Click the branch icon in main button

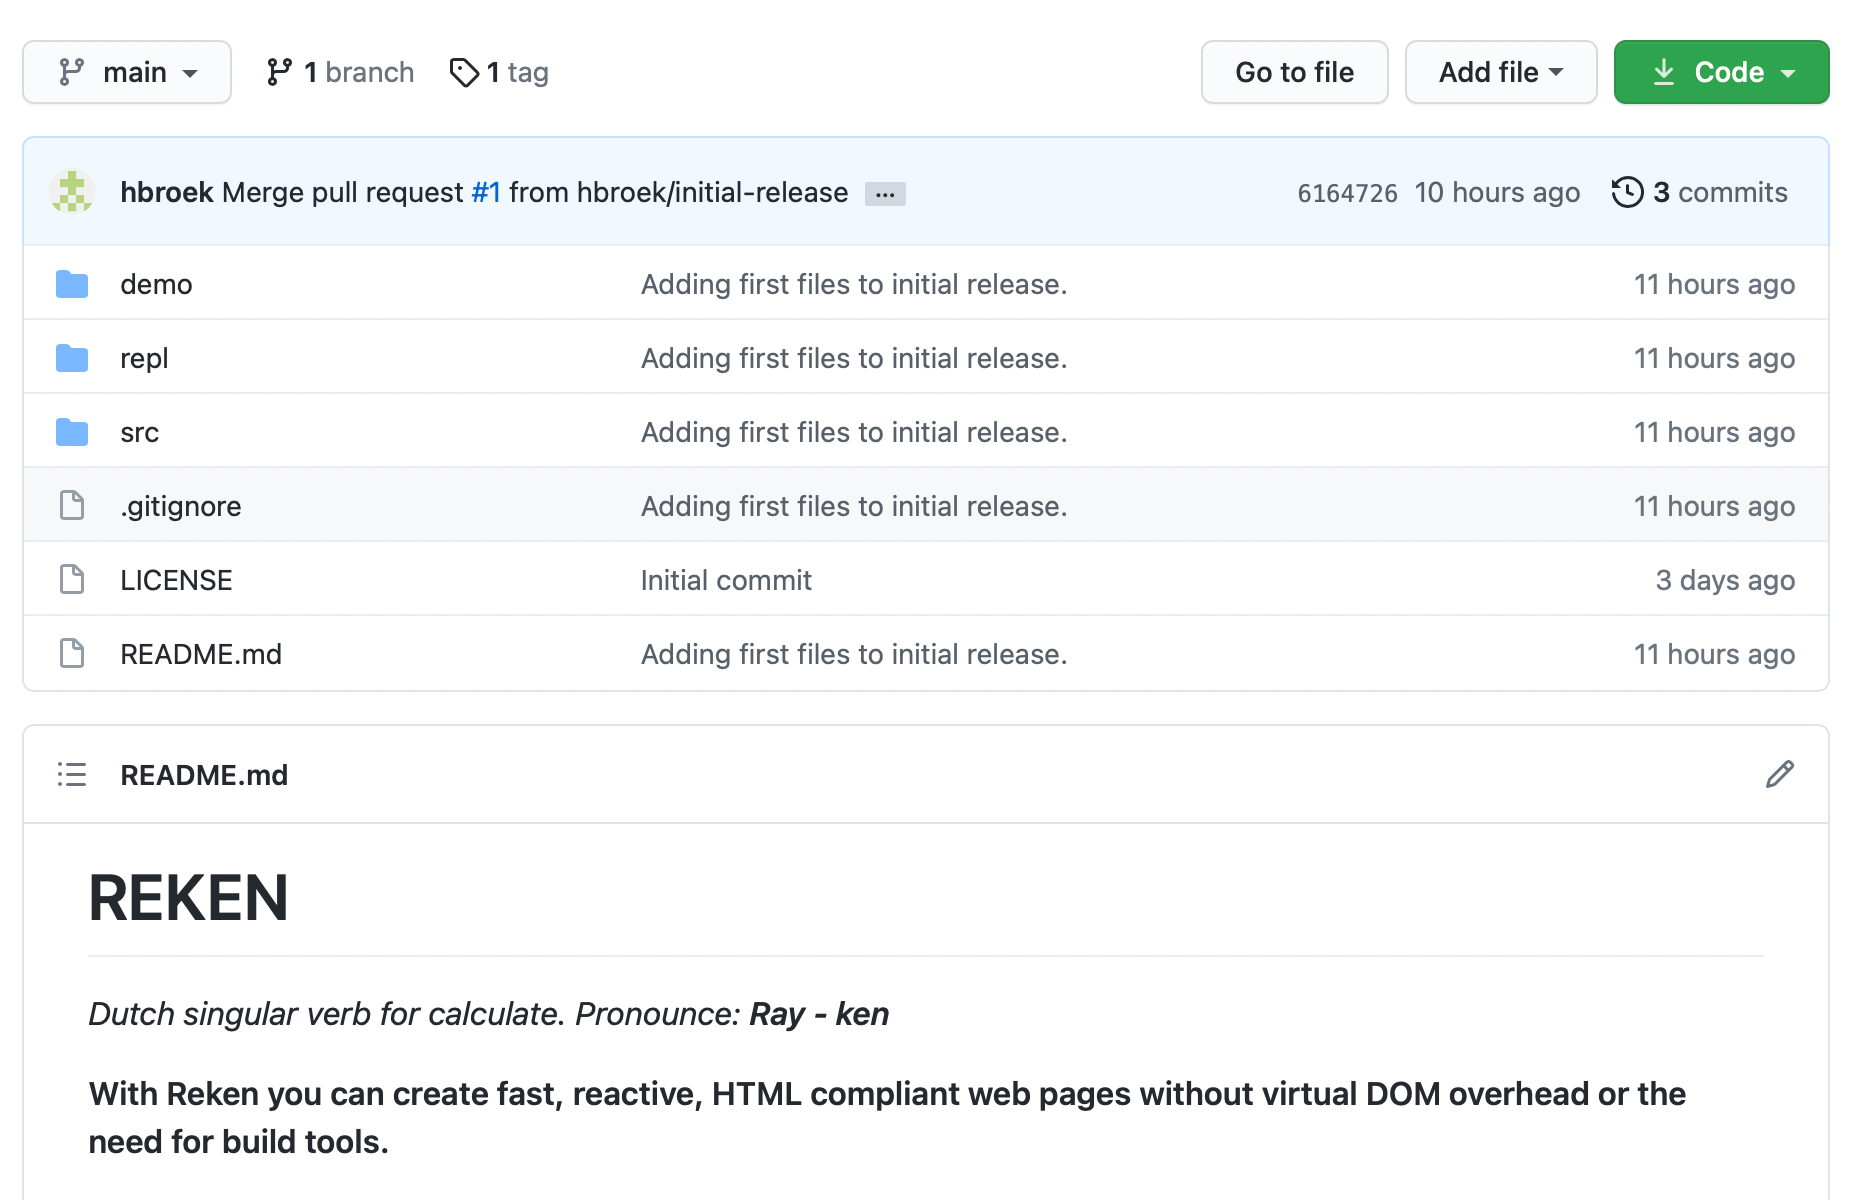tap(72, 72)
